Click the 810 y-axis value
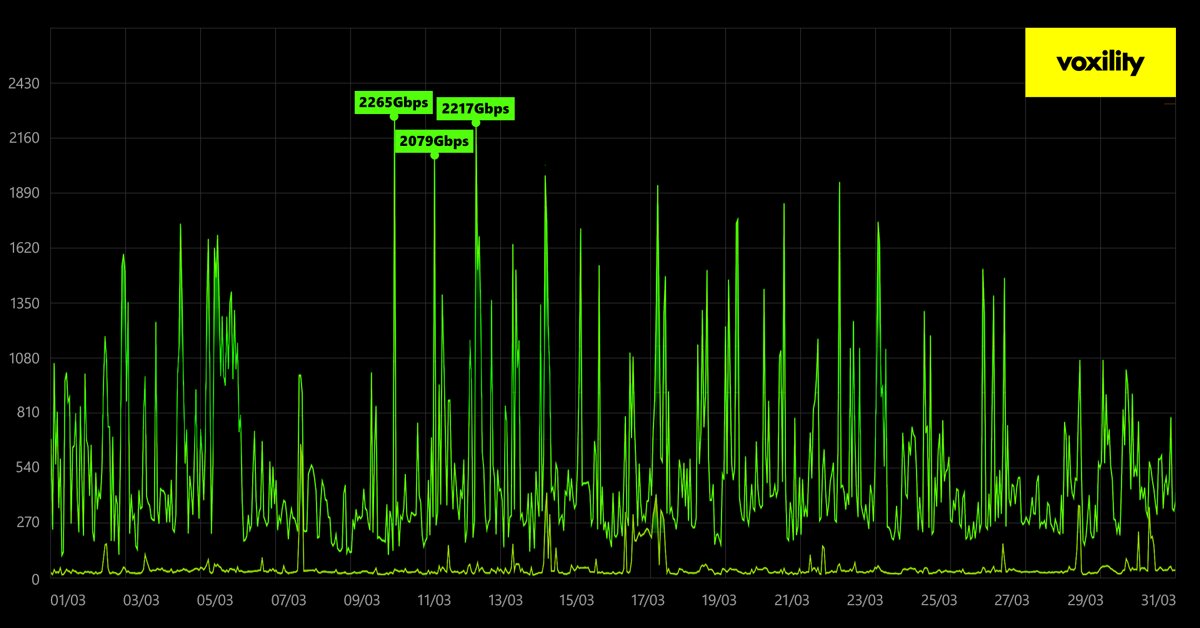1200x628 pixels. pyautogui.click(x=26, y=412)
